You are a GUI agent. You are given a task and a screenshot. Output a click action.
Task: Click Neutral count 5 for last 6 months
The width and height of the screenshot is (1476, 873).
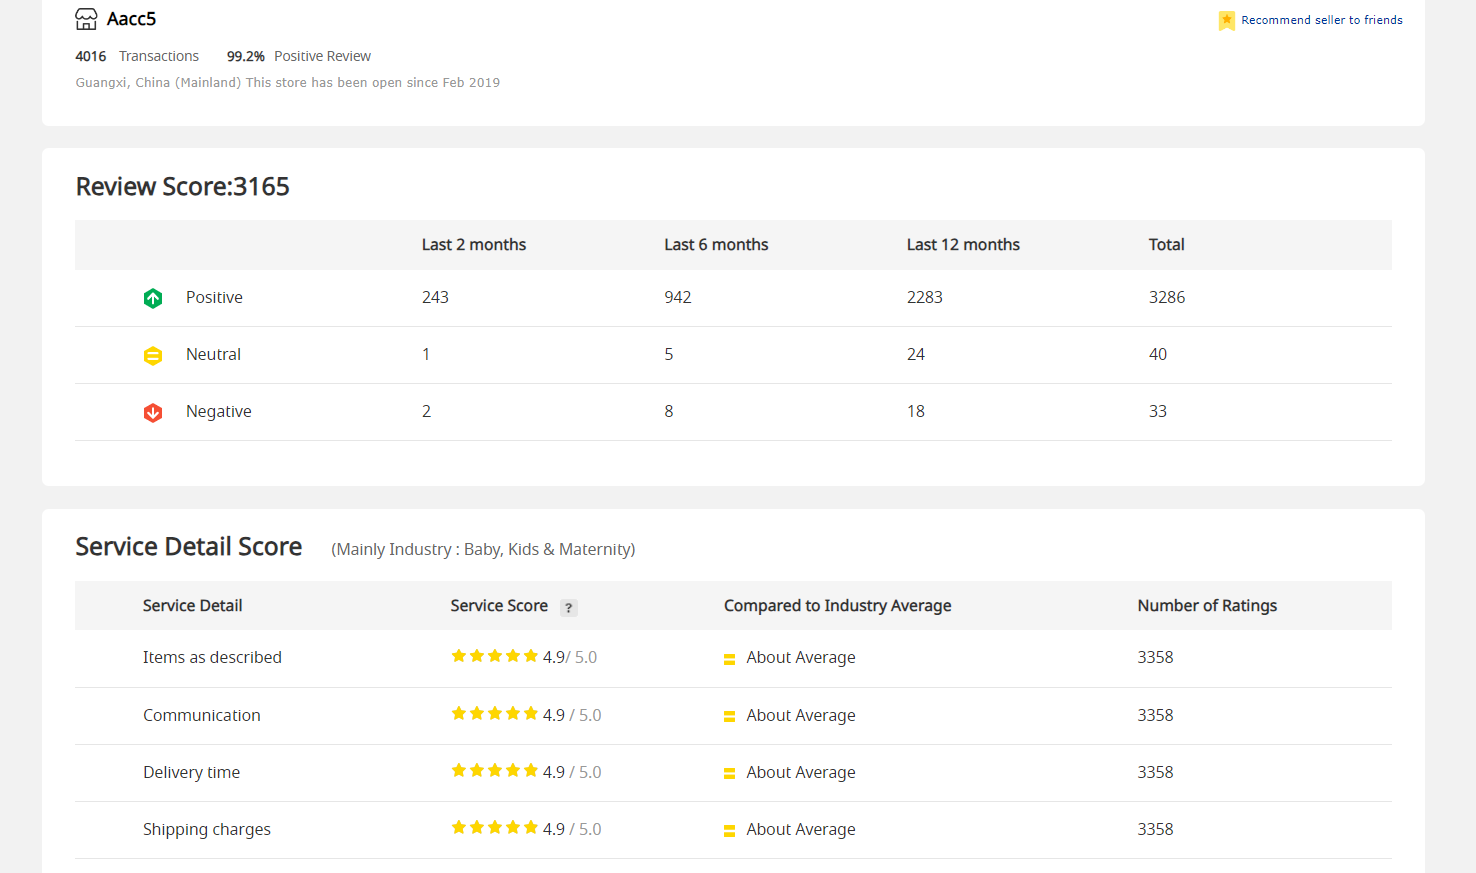(669, 355)
